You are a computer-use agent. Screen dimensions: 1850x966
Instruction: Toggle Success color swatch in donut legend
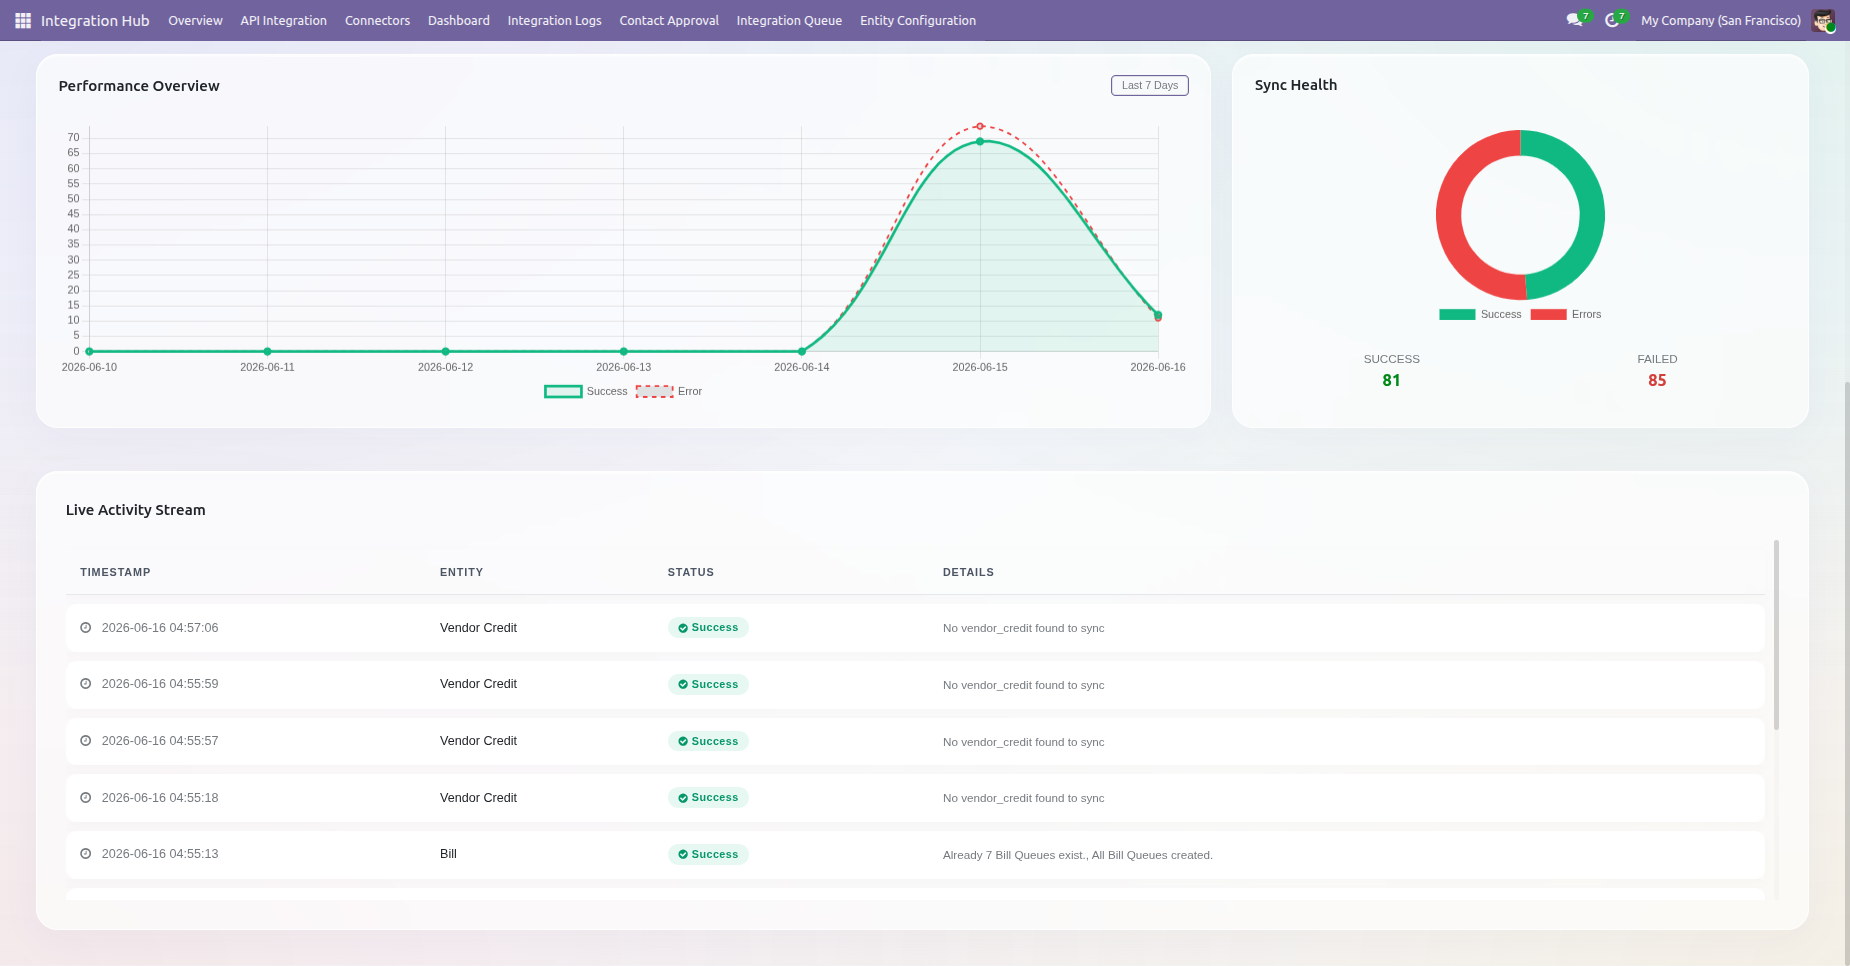1457,314
